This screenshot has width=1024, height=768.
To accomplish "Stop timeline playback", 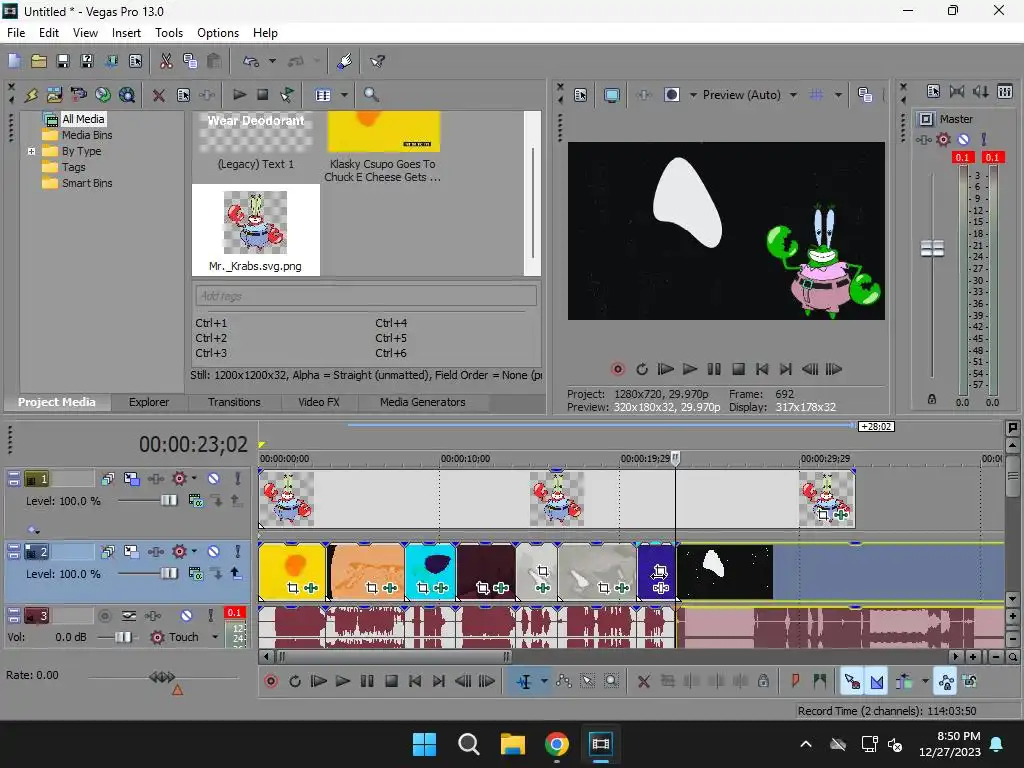I will [x=391, y=681].
